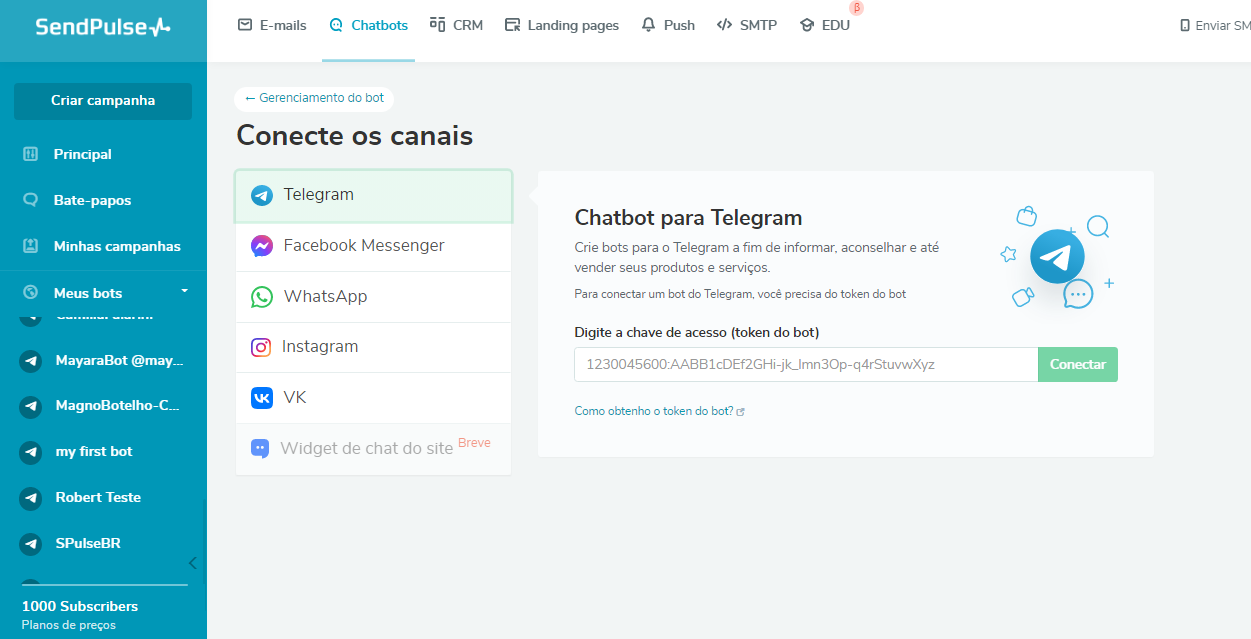Click the Meus bots globe icon
Viewport: 1251px width, 639px height.
coord(30,293)
